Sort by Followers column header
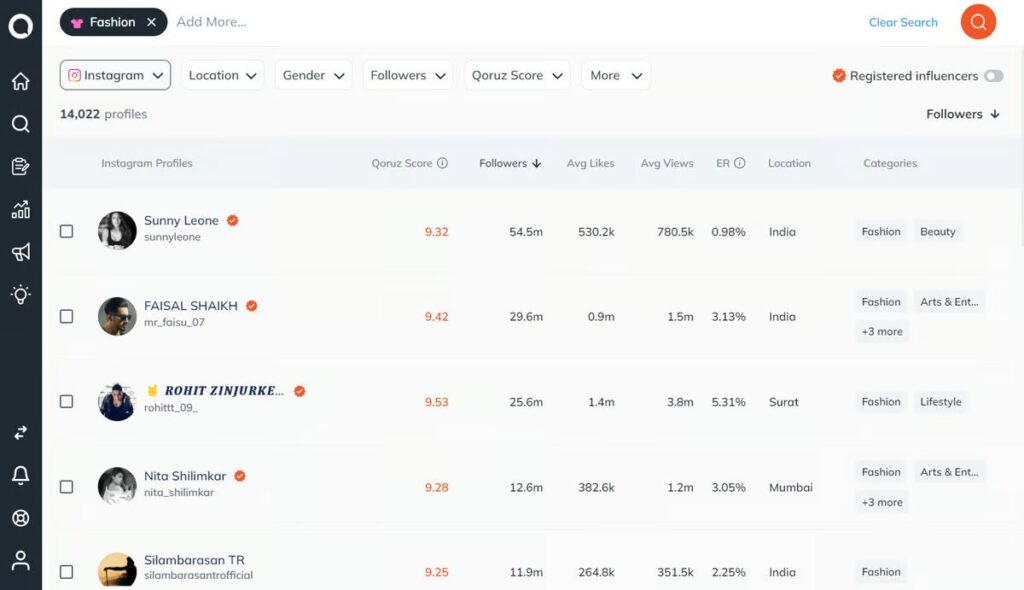 (510, 163)
